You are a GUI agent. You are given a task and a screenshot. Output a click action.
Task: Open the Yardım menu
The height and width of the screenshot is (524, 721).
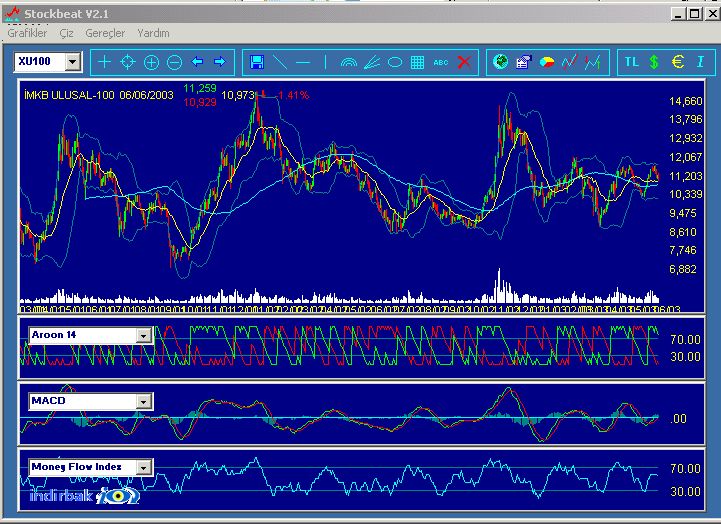point(153,33)
